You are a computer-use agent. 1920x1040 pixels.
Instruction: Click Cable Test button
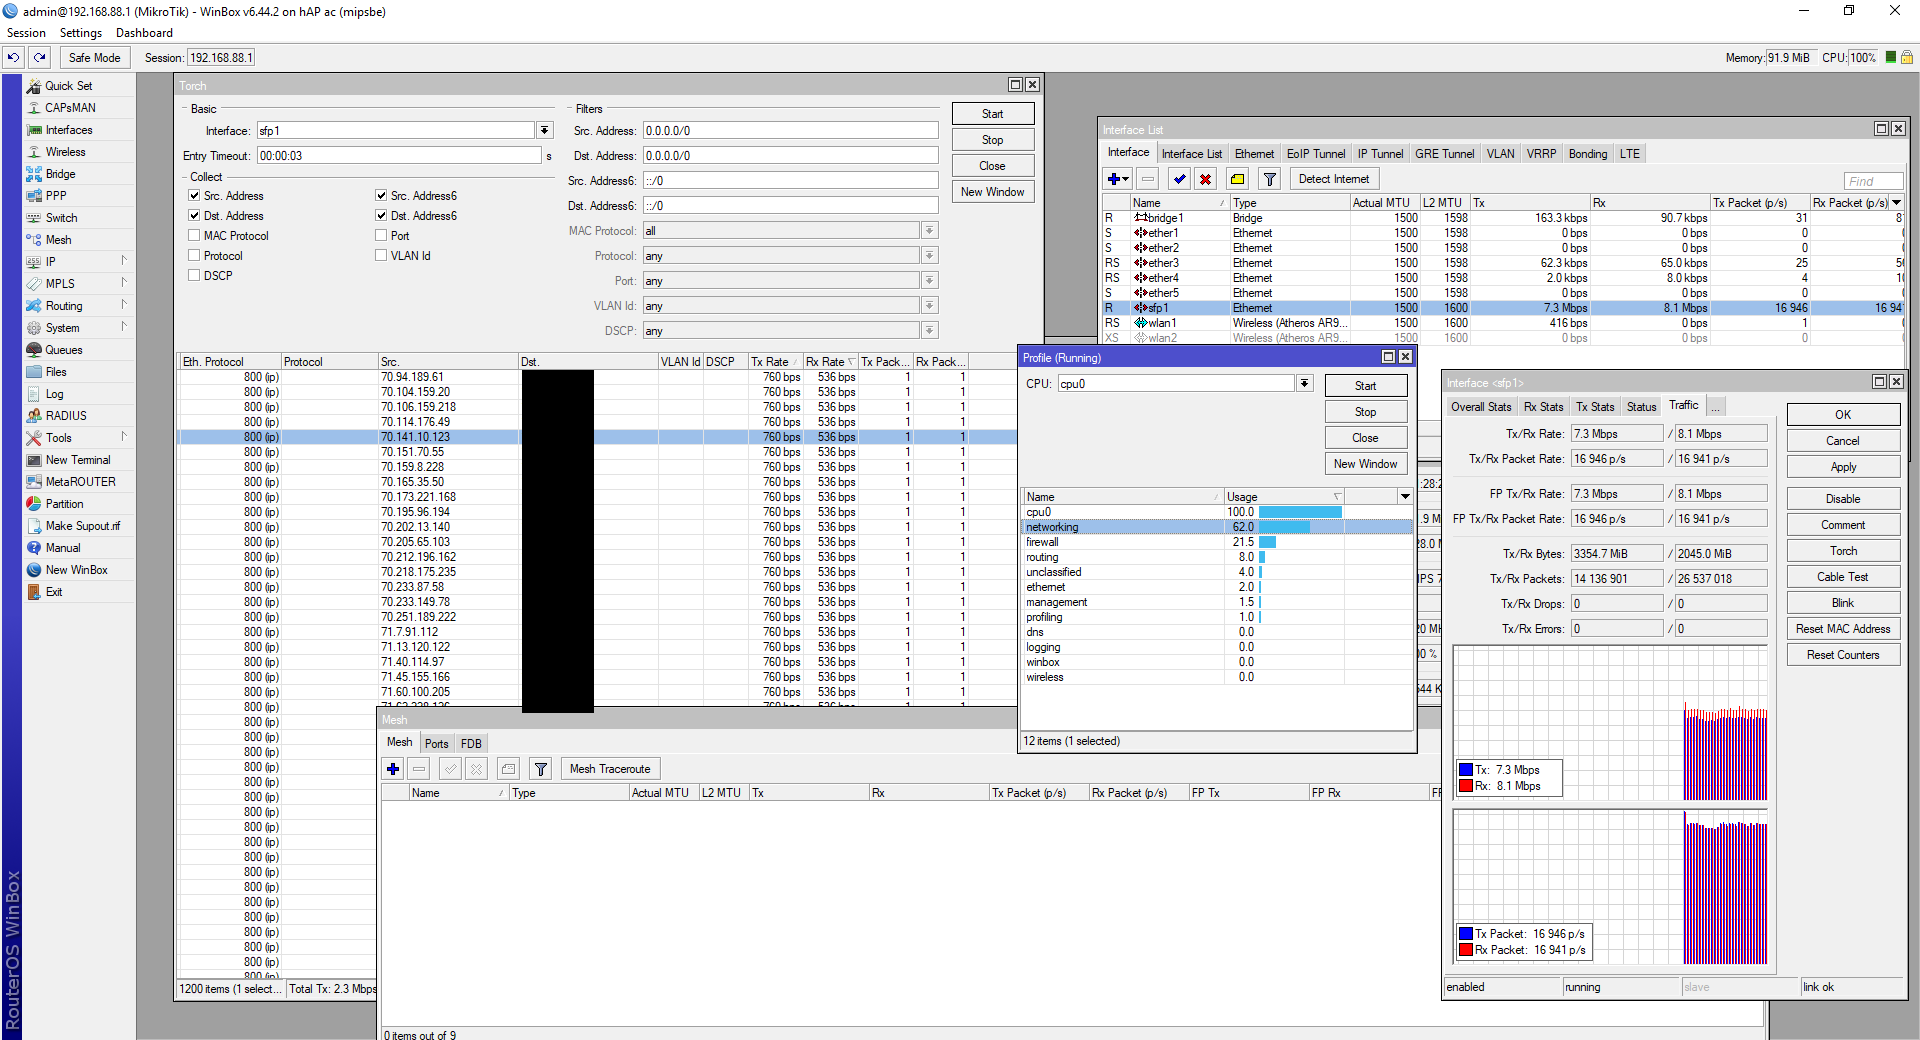1843,577
